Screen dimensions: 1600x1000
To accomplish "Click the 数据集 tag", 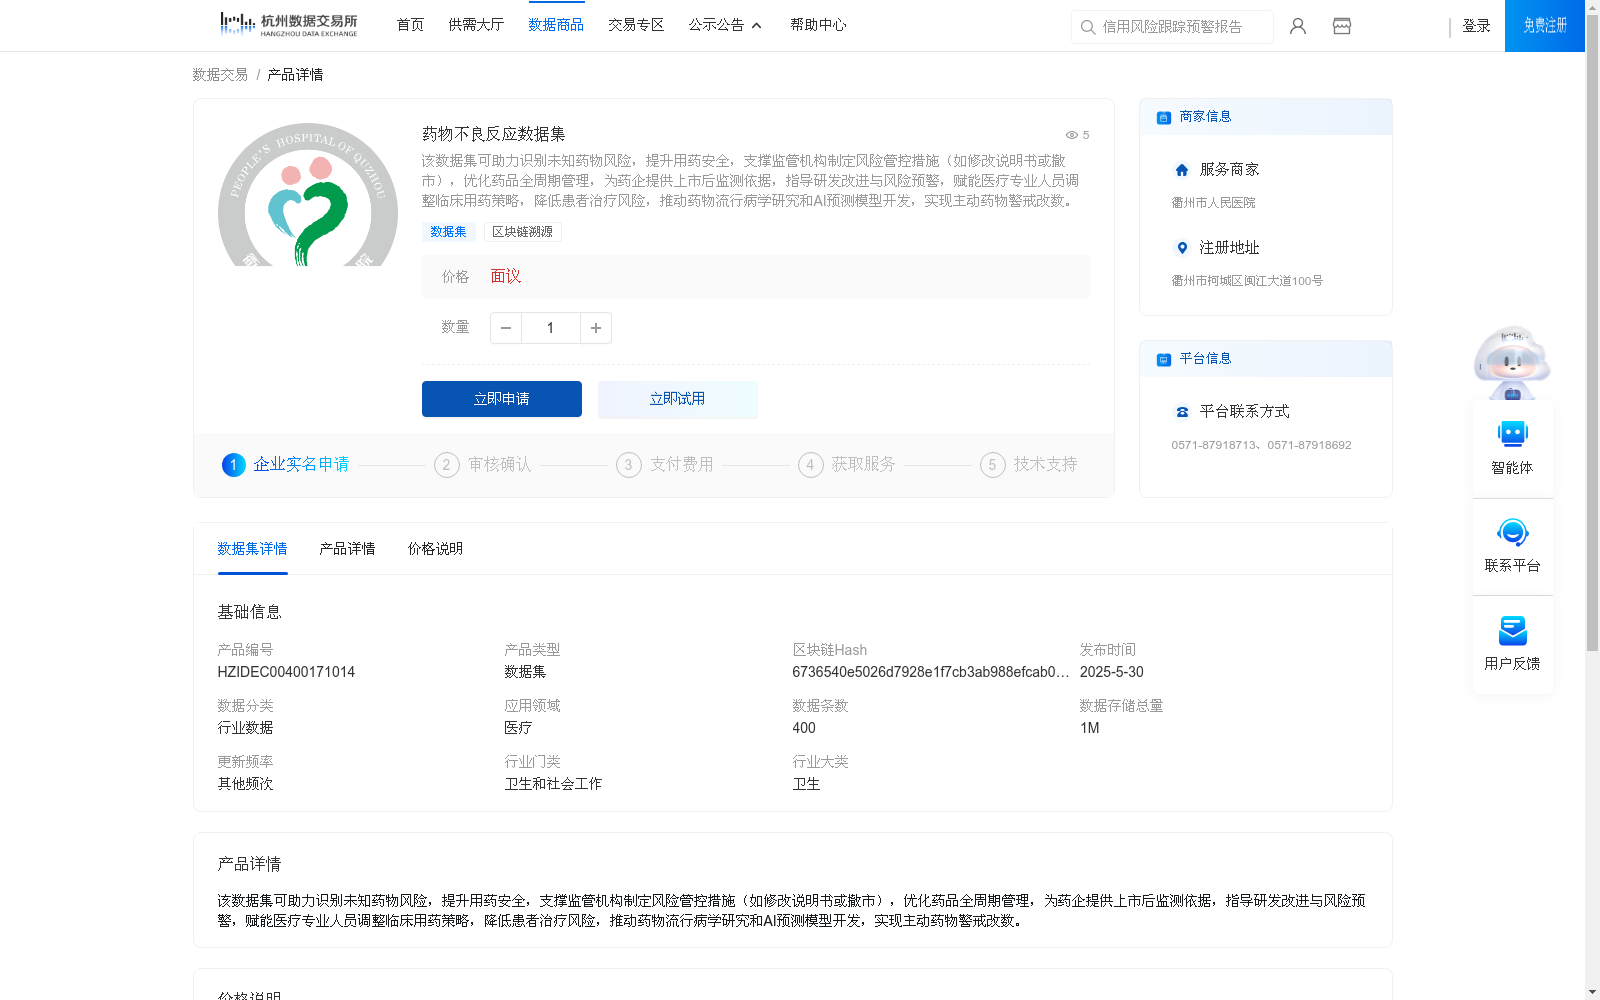I will 448,232.
